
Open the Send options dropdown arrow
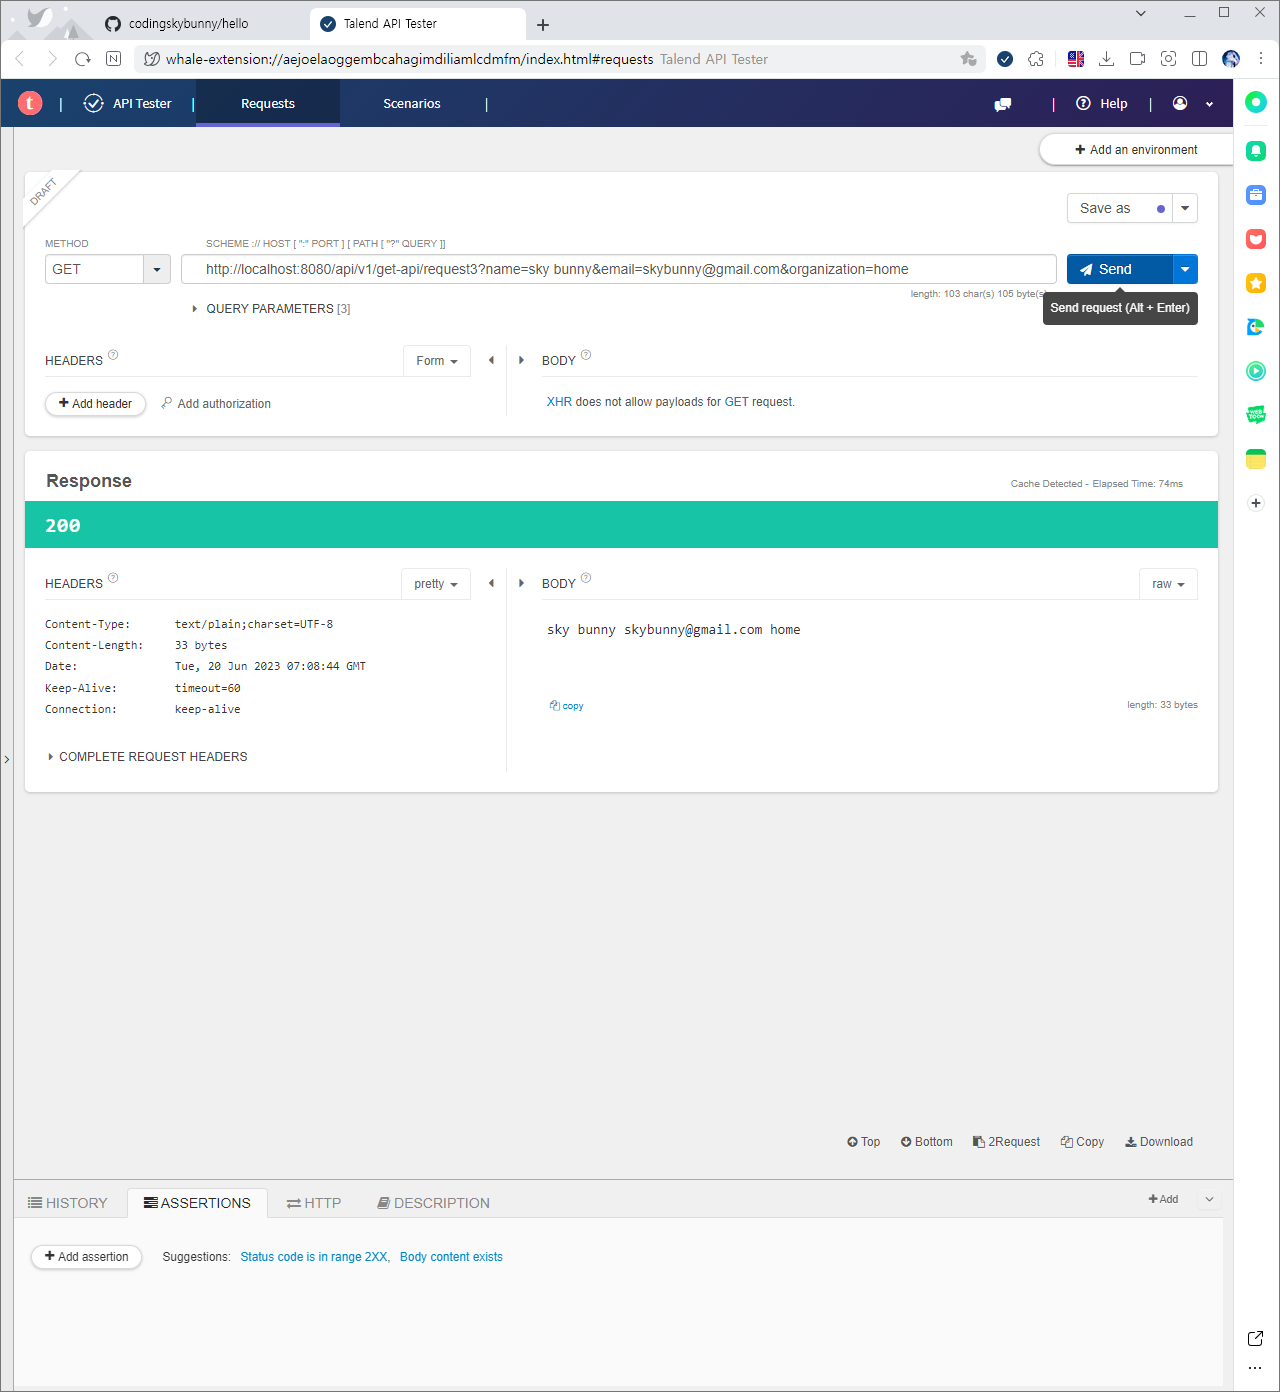click(x=1185, y=269)
